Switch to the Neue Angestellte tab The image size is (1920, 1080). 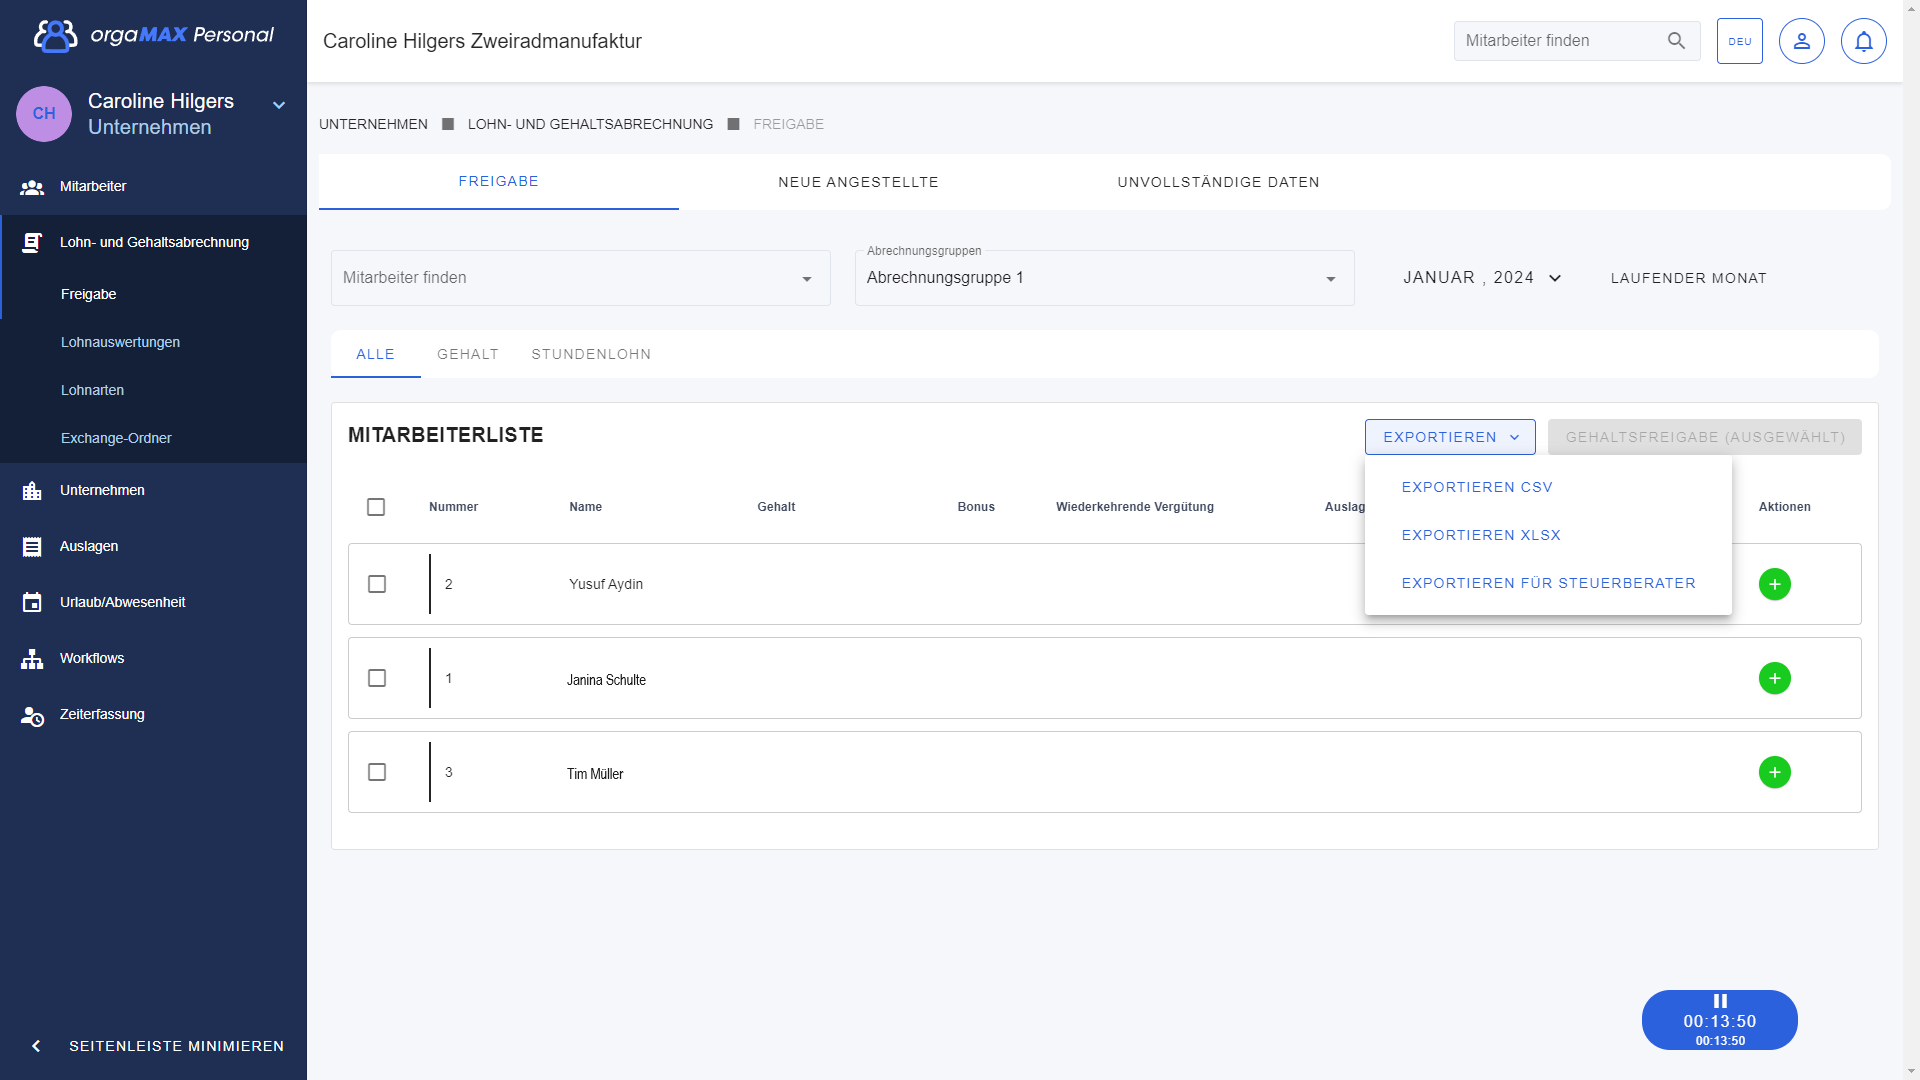[x=858, y=182]
